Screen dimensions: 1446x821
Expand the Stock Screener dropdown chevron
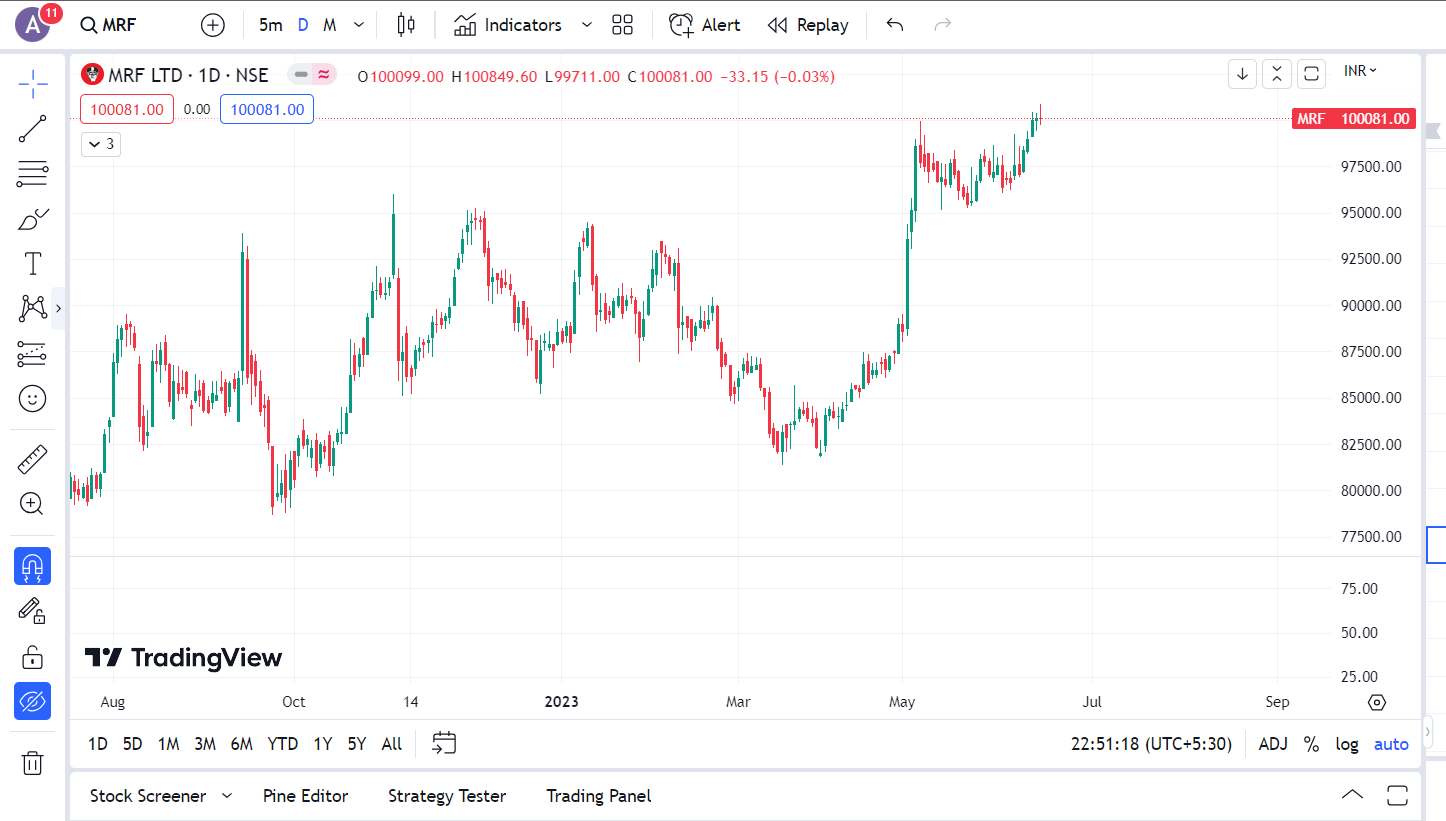coord(227,796)
